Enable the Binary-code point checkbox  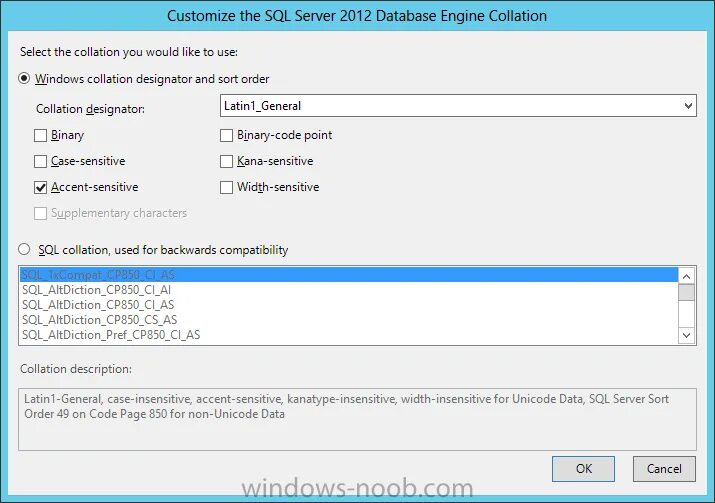pyautogui.click(x=226, y=135)
